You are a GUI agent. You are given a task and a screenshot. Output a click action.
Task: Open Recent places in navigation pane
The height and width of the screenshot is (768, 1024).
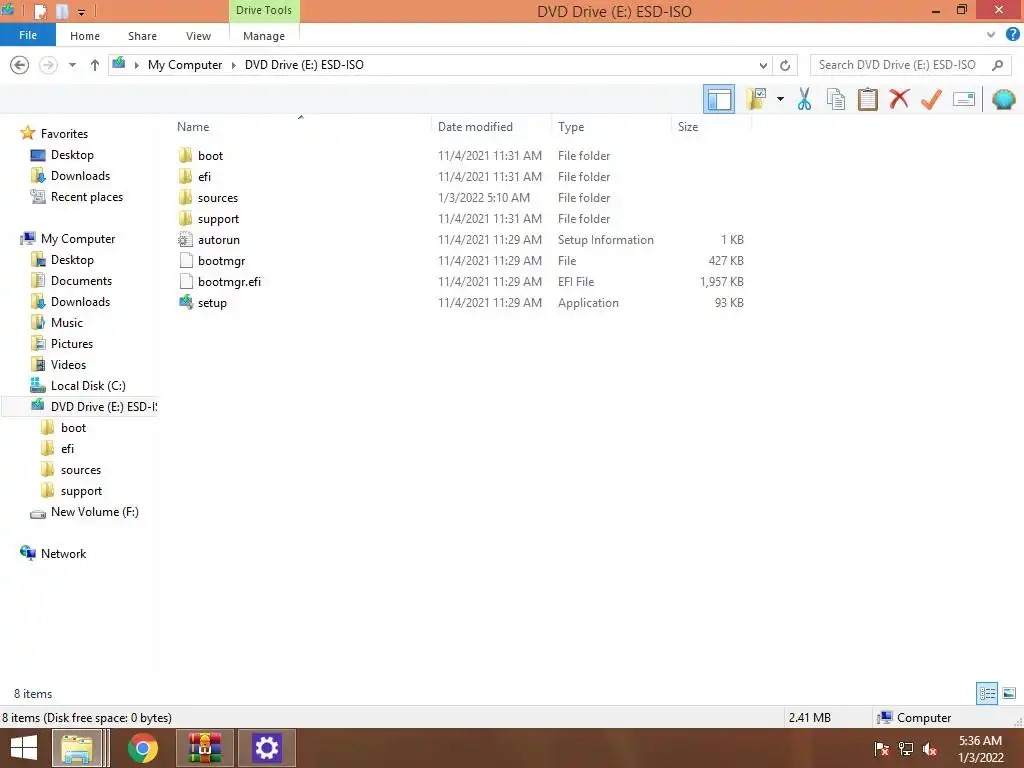coord(86,197)
